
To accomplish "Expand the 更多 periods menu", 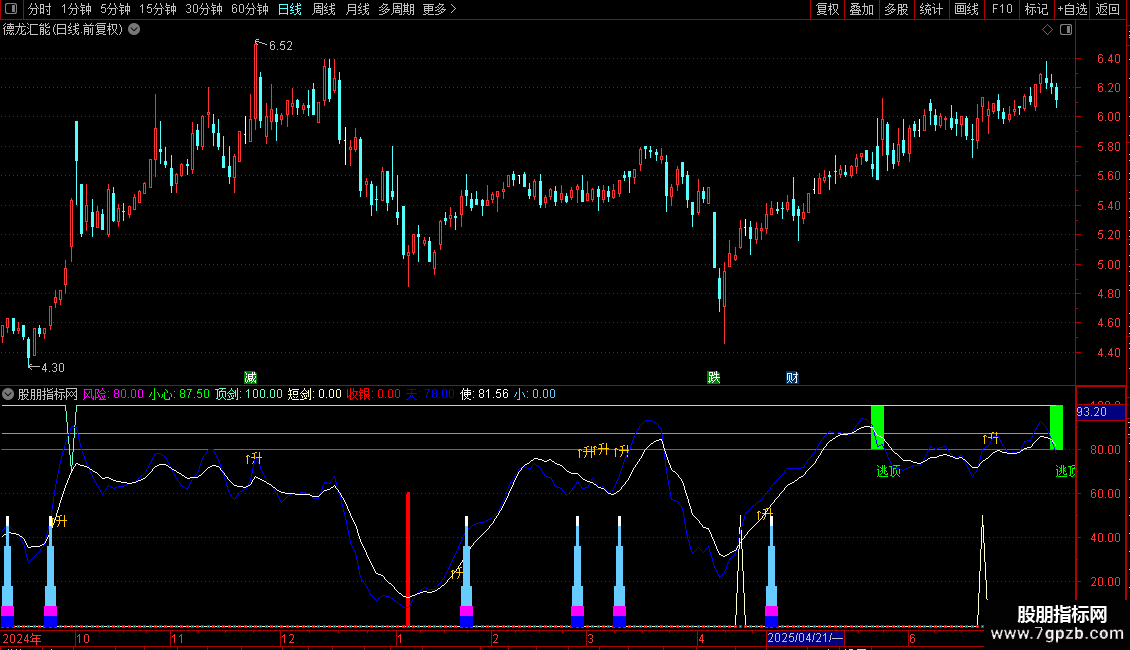I will [439, 9].
